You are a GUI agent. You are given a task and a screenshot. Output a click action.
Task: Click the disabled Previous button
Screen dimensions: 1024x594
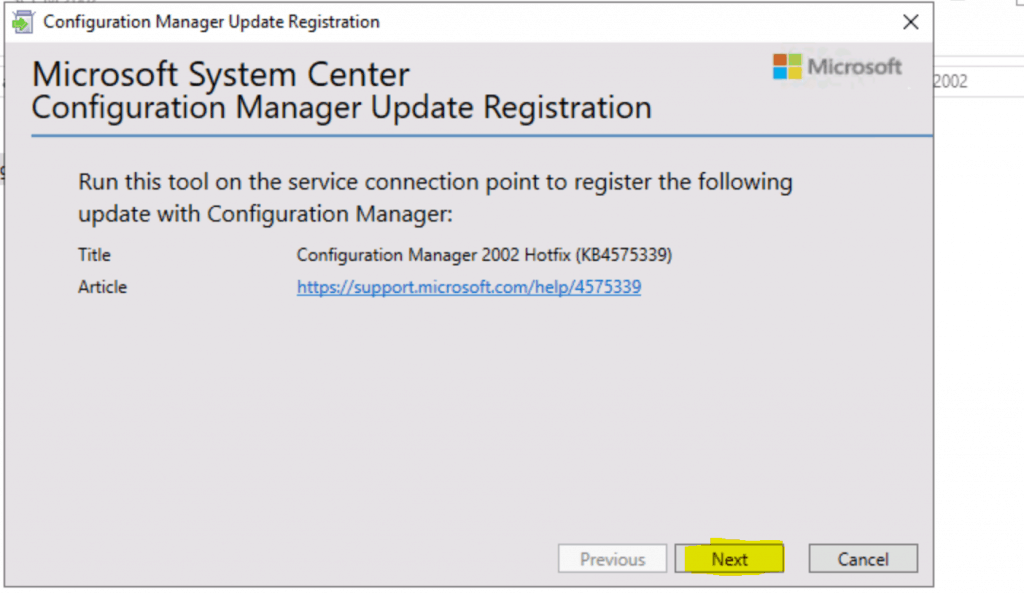click(612, 559)
